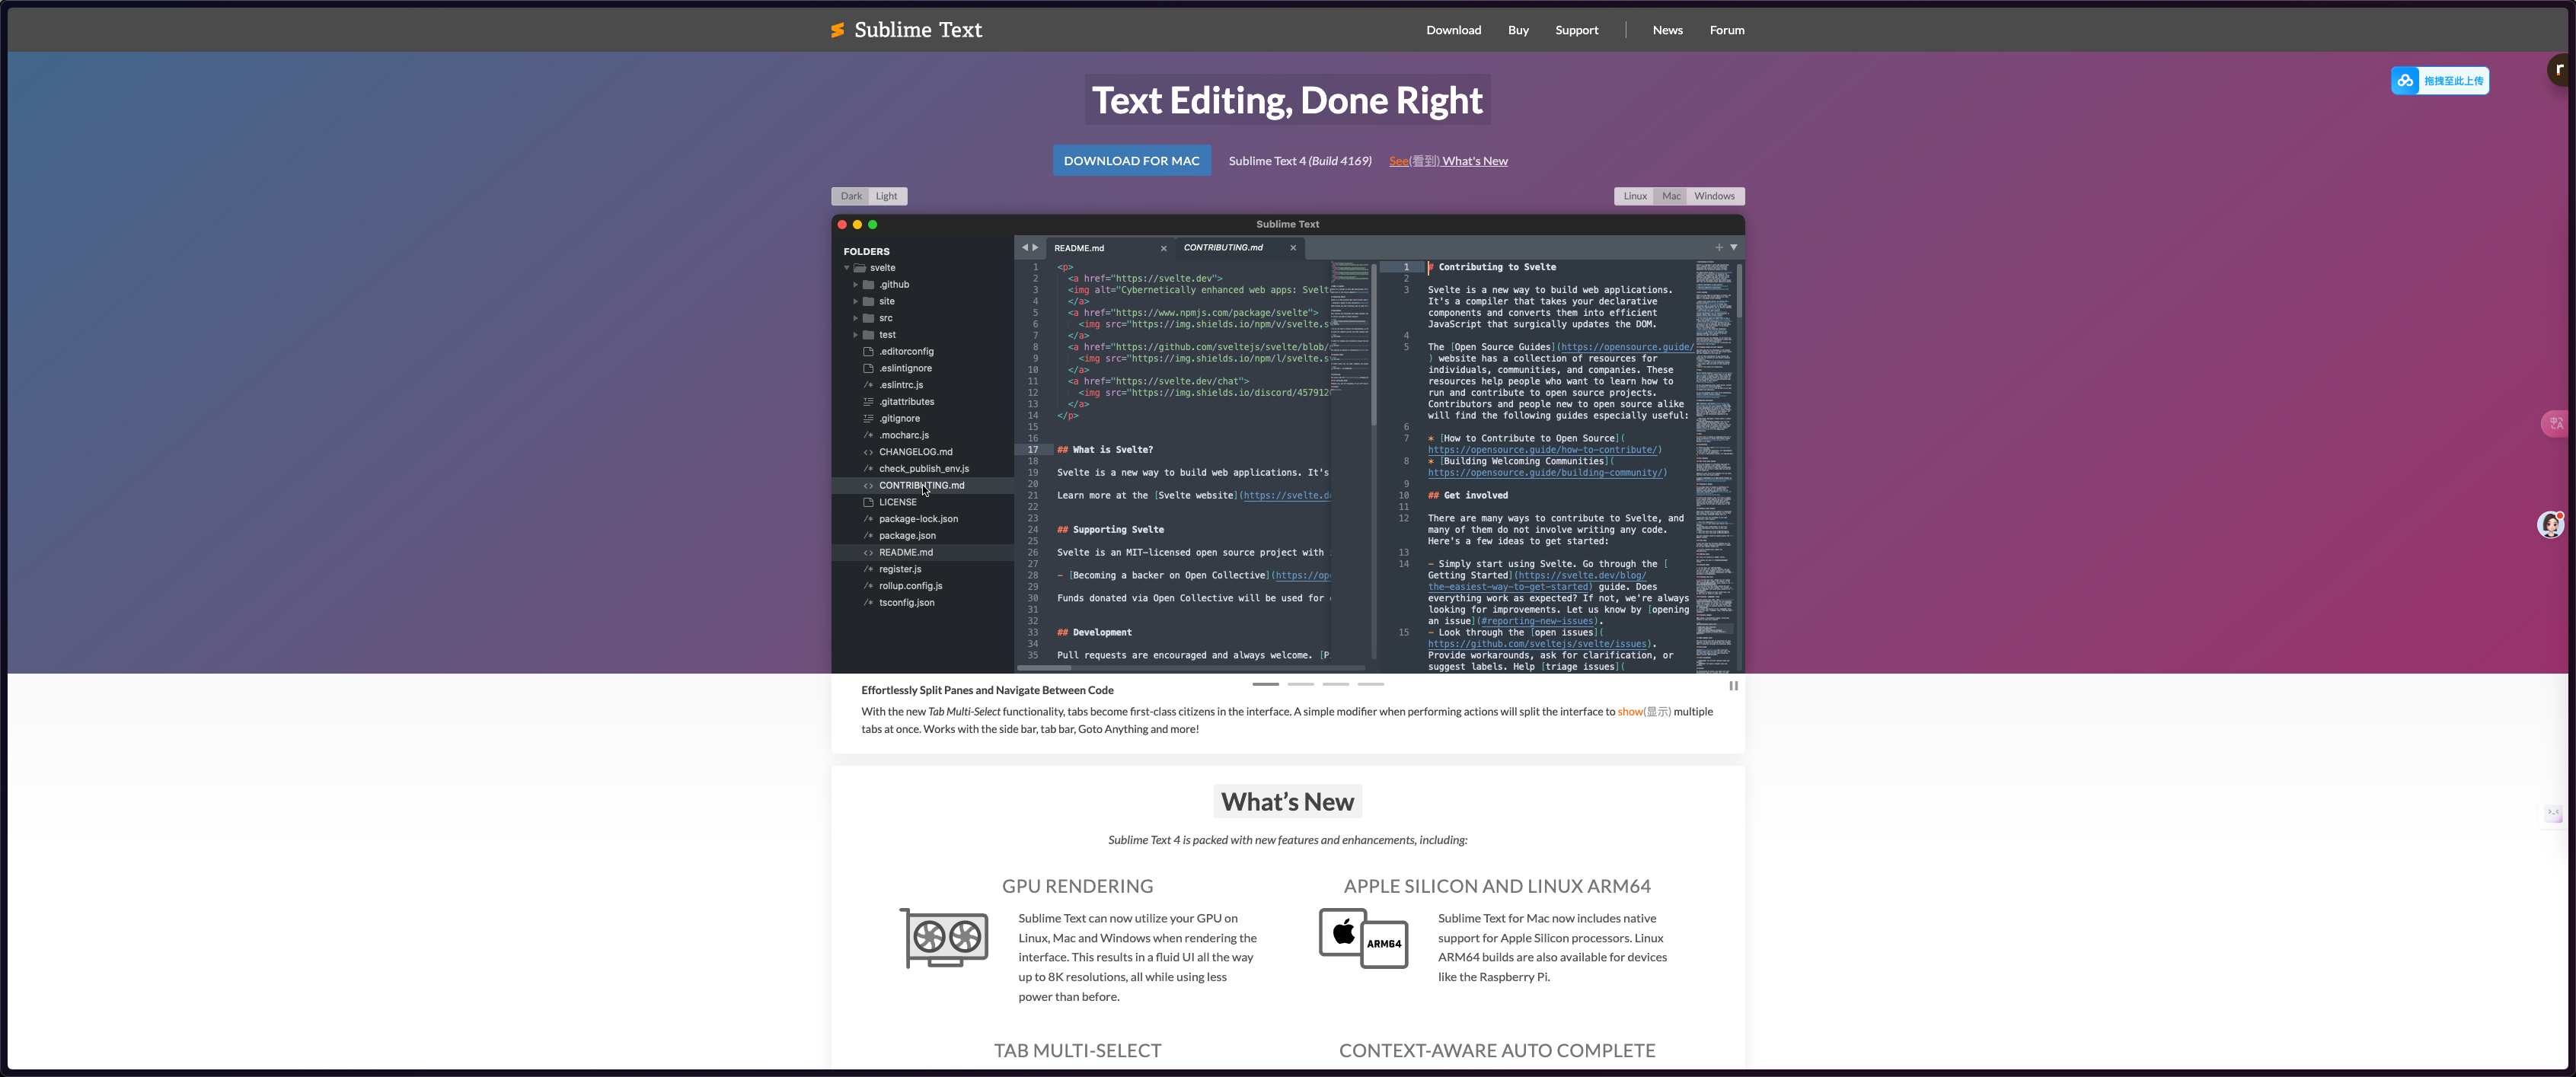
Task: Click the site folder icon
Action: click(868, 301)
